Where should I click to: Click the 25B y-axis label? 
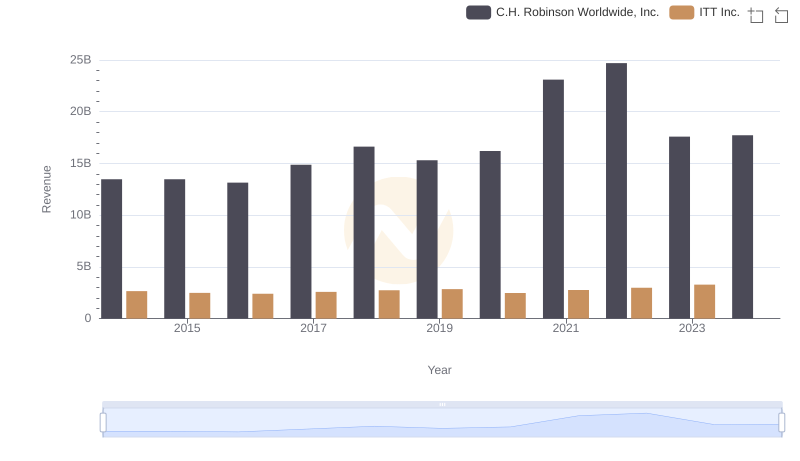point(81,60)
